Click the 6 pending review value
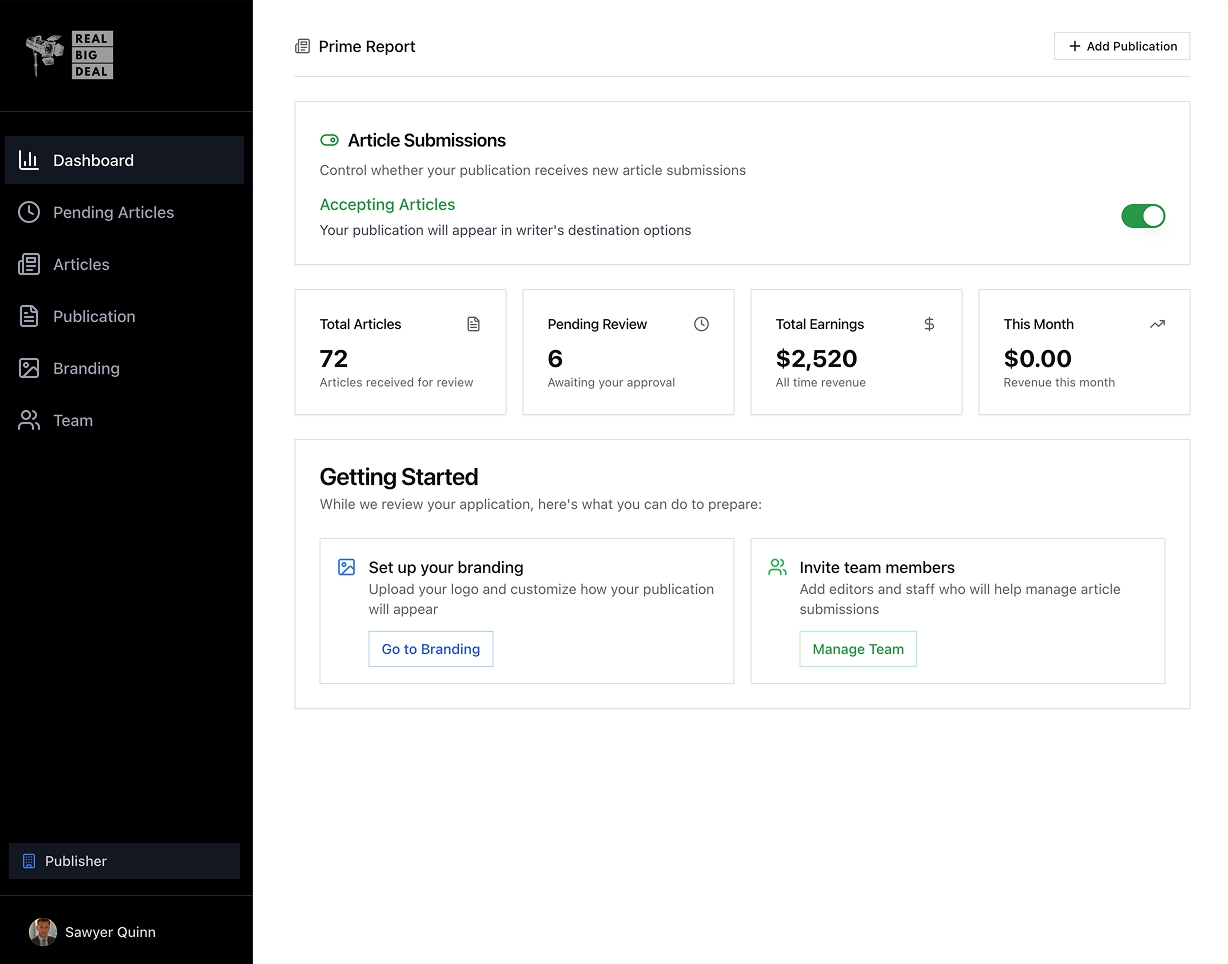Image resolution: width=1228 pixels, height=964 pixels. point(555,358)
